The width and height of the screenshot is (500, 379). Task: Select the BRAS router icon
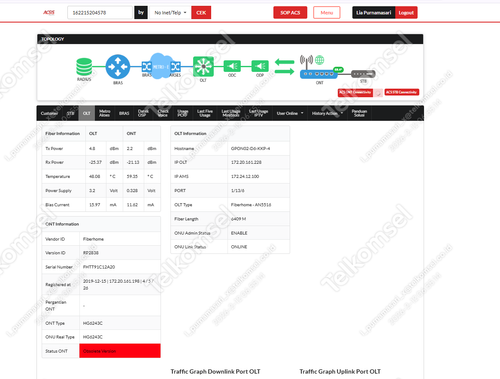(x=118, y=67)
